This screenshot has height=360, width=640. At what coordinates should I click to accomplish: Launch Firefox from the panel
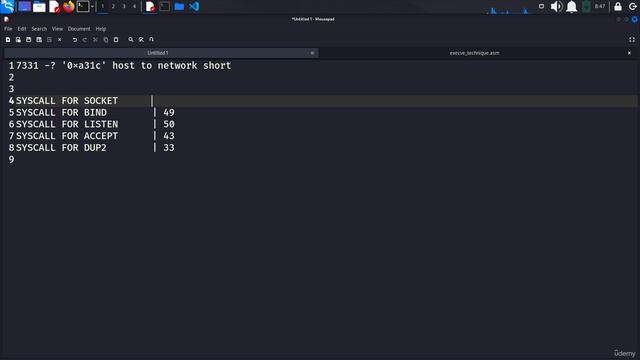[x=69, y=7]
